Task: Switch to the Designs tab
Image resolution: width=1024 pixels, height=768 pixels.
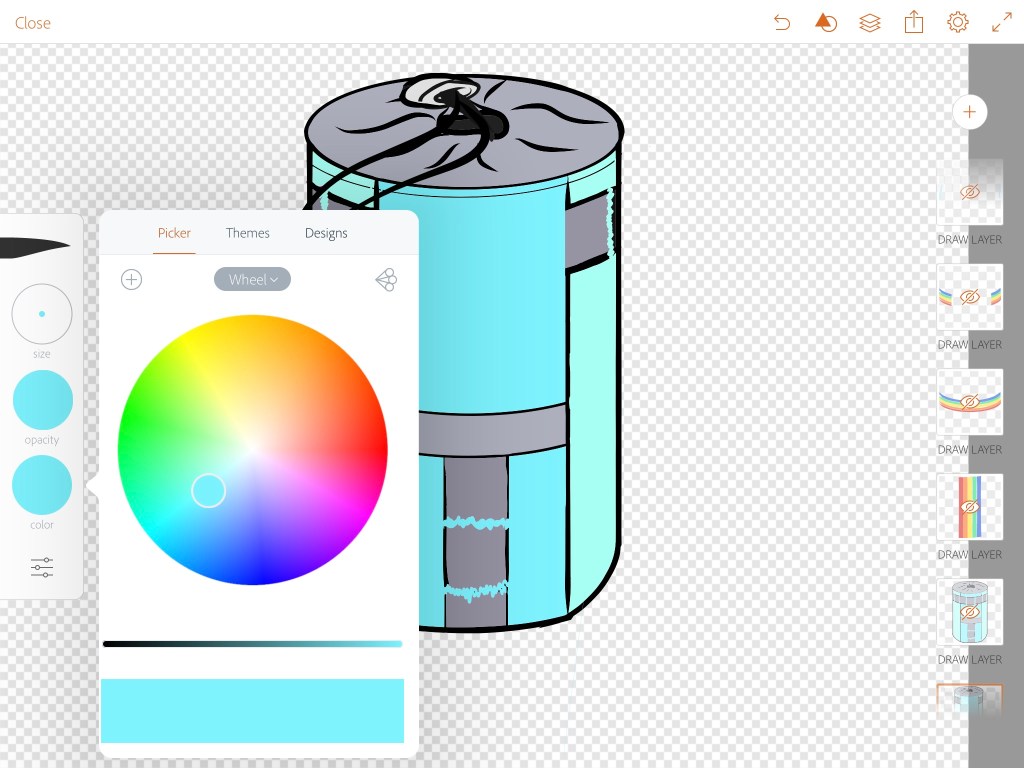Action: (326, 233)
